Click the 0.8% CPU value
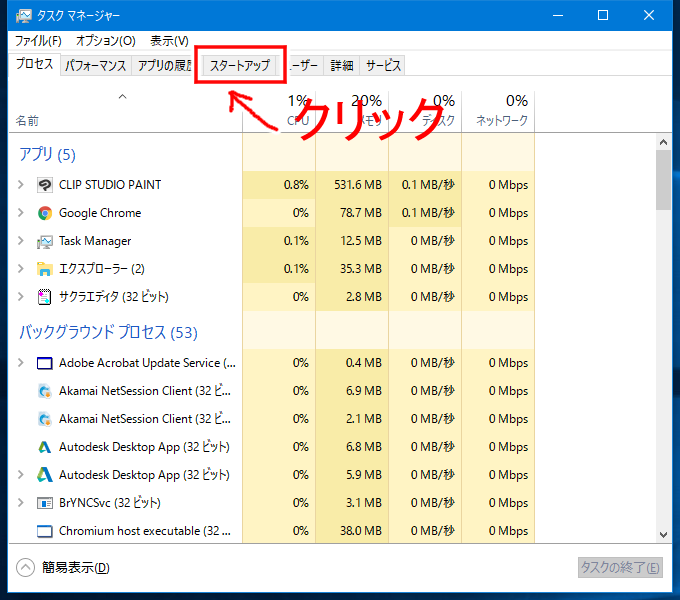This screenshot has width=680, height=600. pyautogui.click(x=296, y=185)
